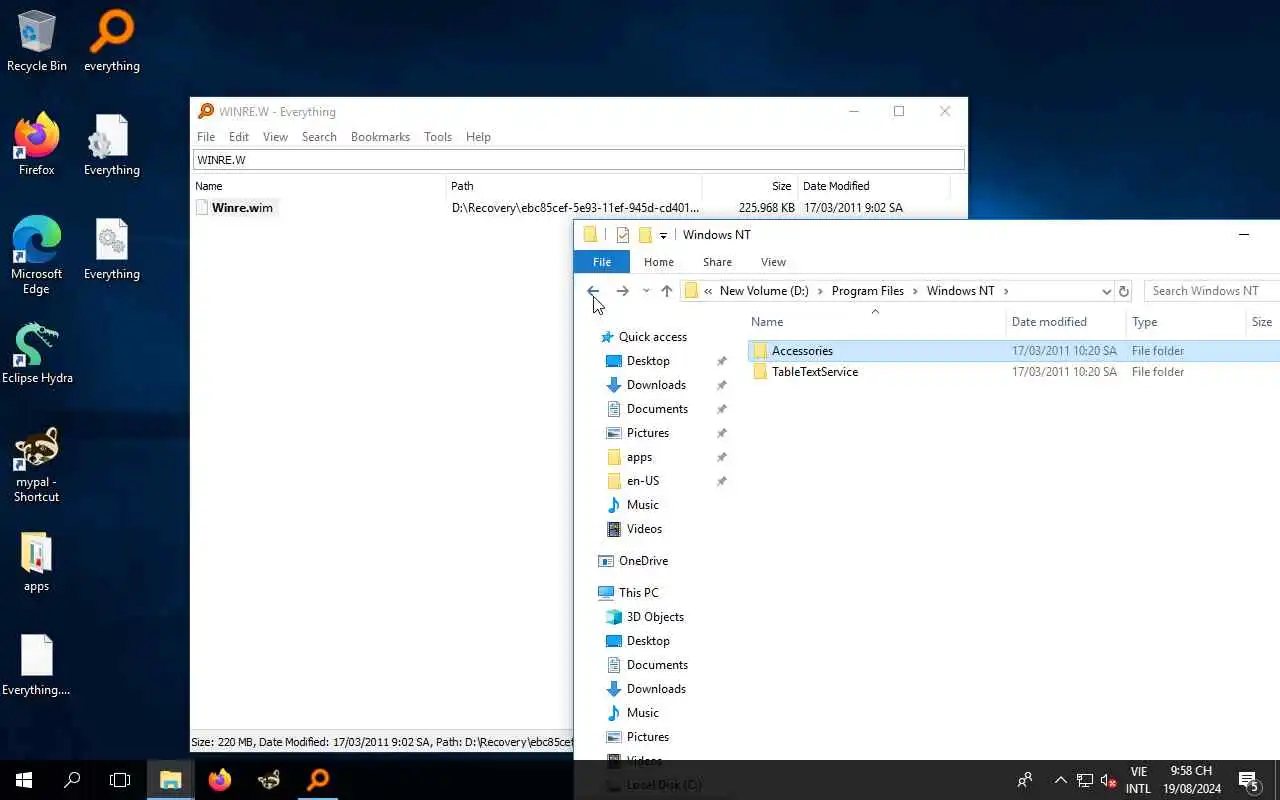
Task: Open the pinned en-US folder
Action: click(643, 481)
